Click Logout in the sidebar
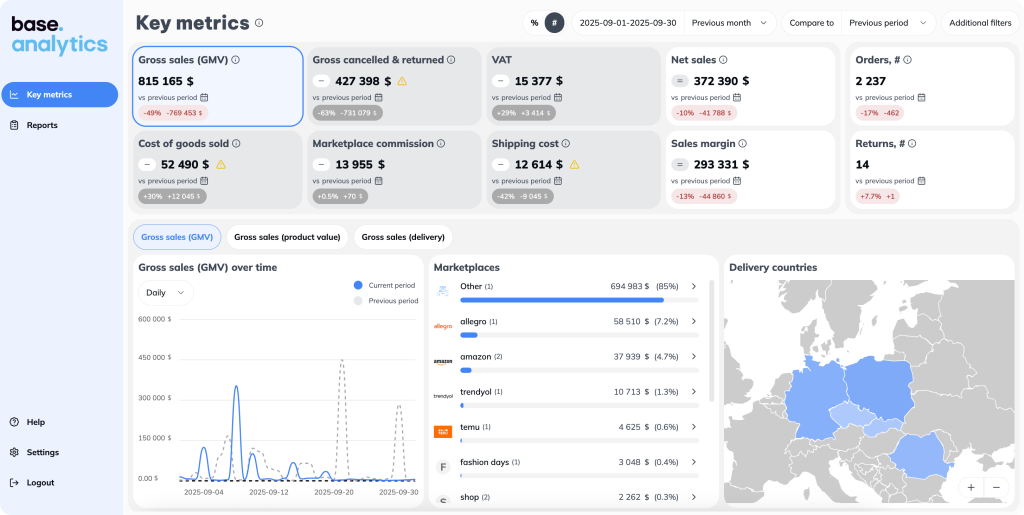 click(x=40, y=482)
